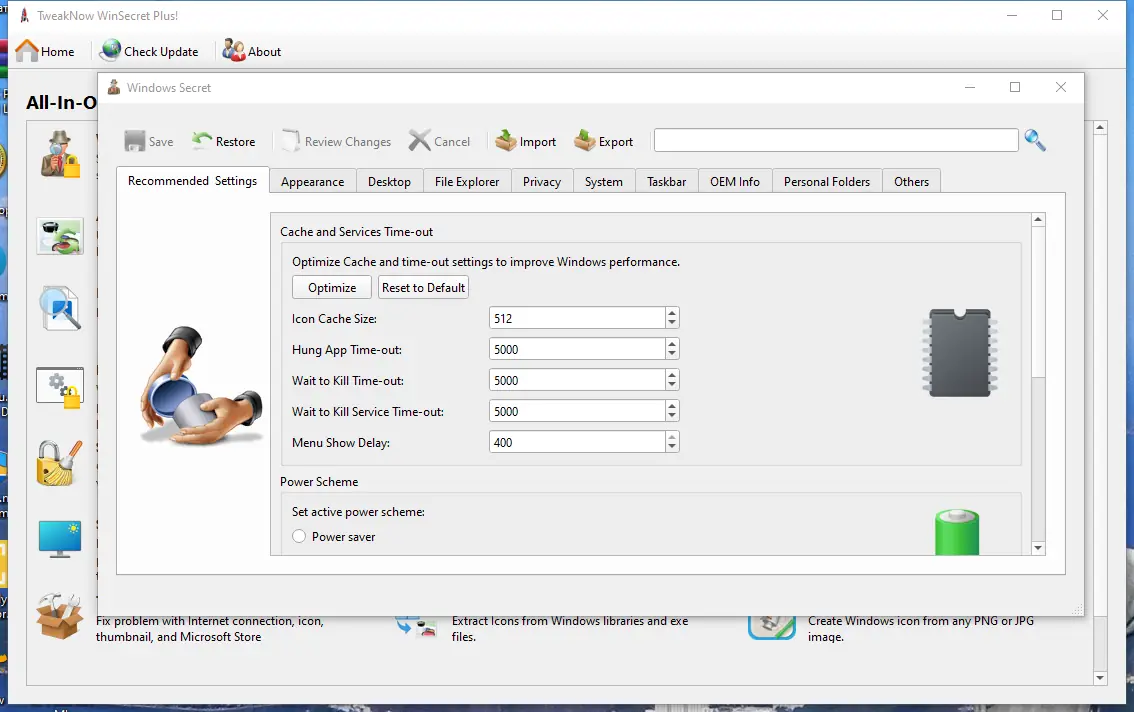Select the Taskbar tab

pos(666,182)
